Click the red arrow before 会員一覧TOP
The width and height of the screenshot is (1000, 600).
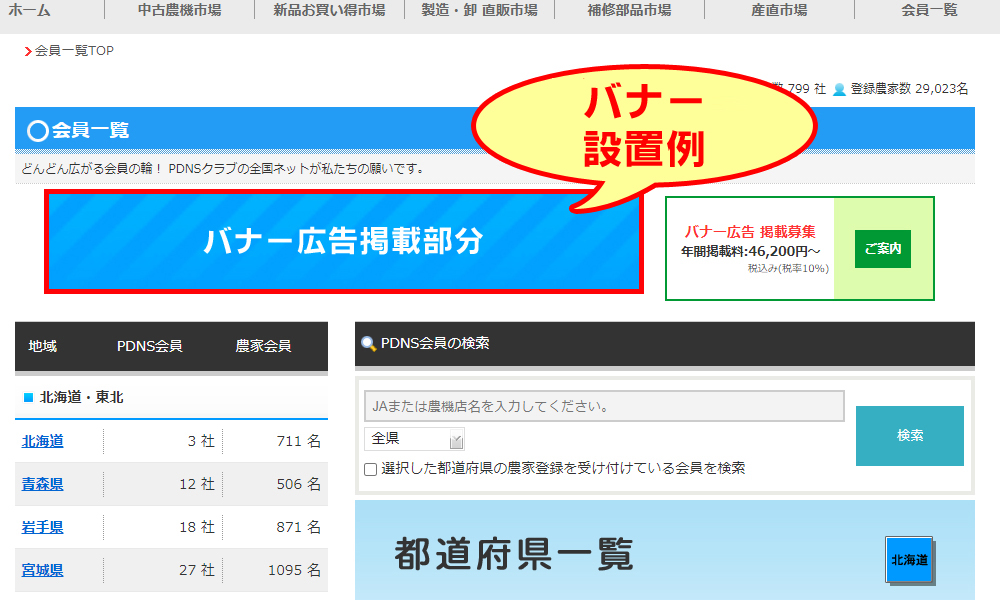coord(28,51)
